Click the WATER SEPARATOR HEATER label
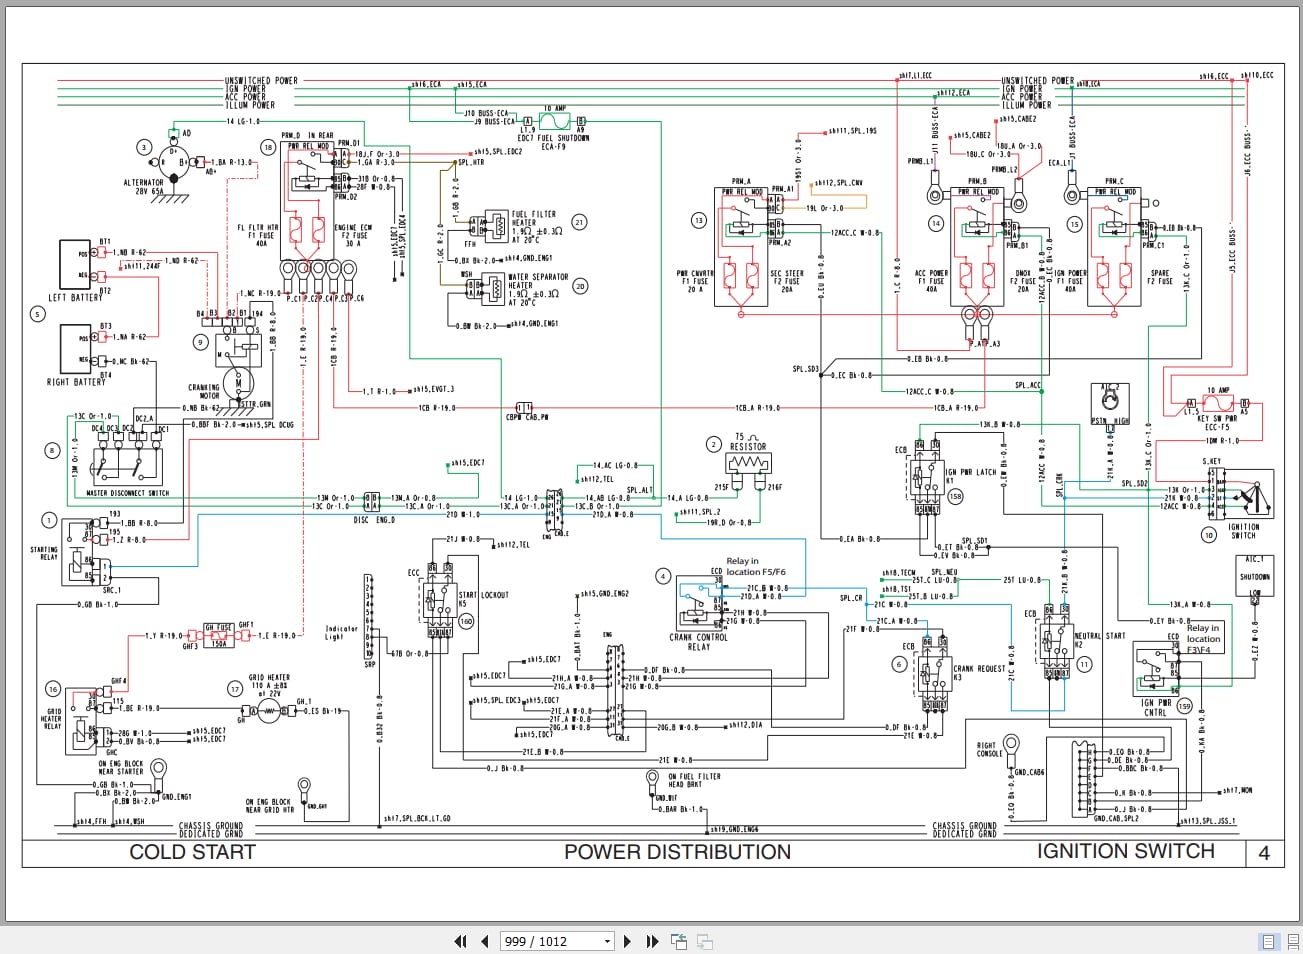 coord(538,281)
